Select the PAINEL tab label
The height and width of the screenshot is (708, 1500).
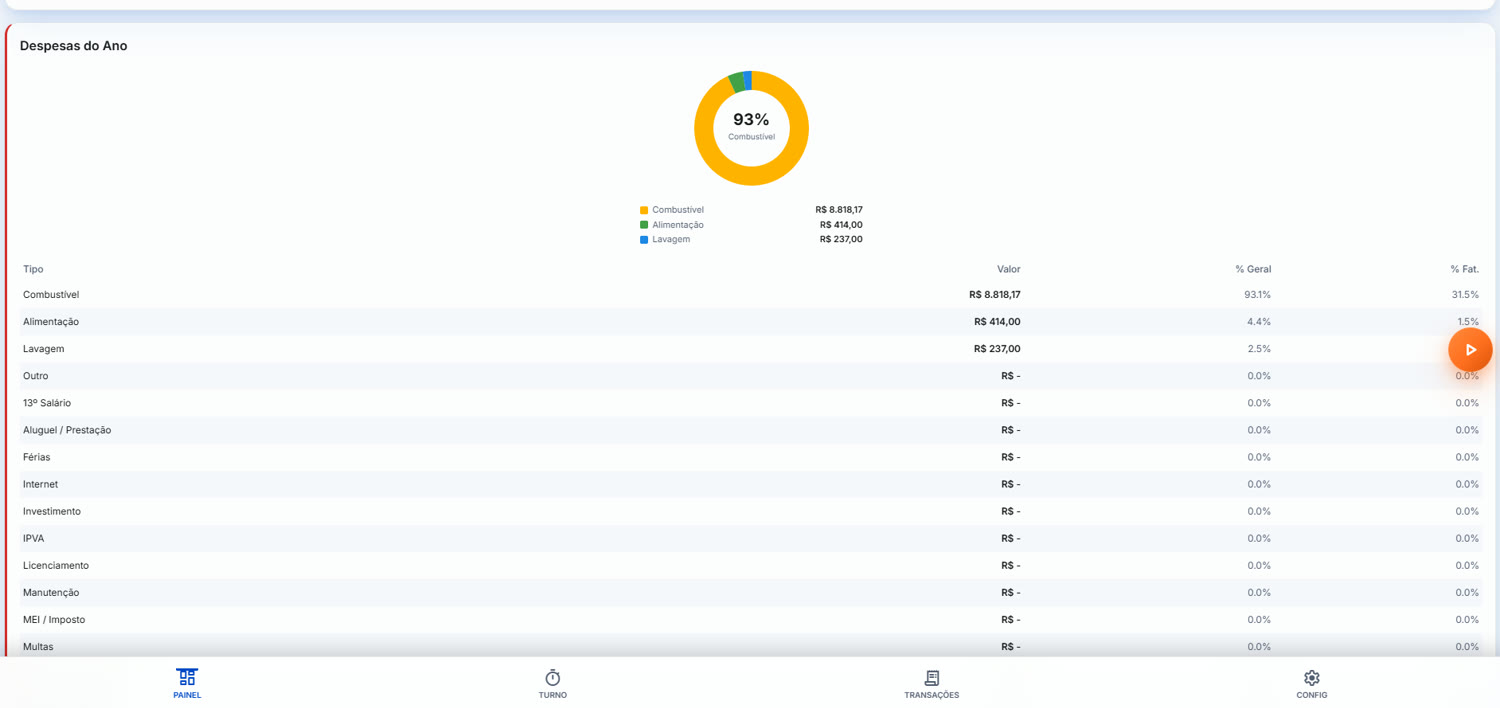(187, 695)
